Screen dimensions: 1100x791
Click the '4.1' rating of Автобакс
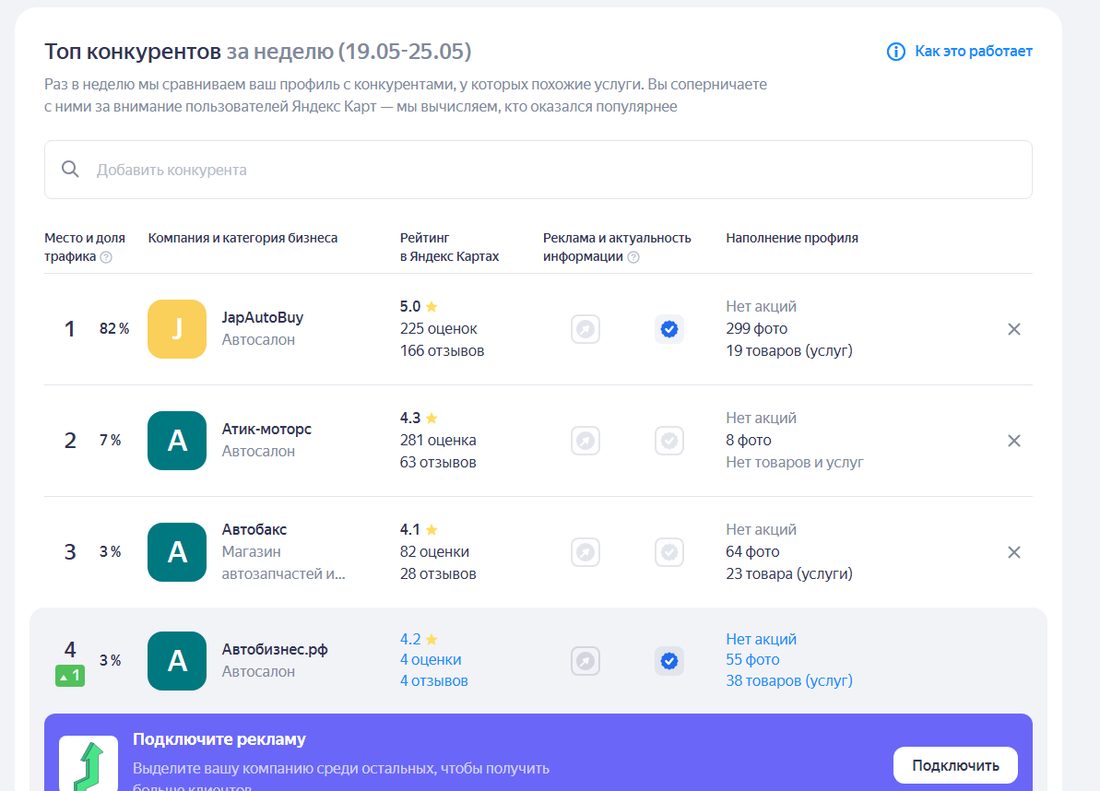pyautogui.click(x=410, y=529)
